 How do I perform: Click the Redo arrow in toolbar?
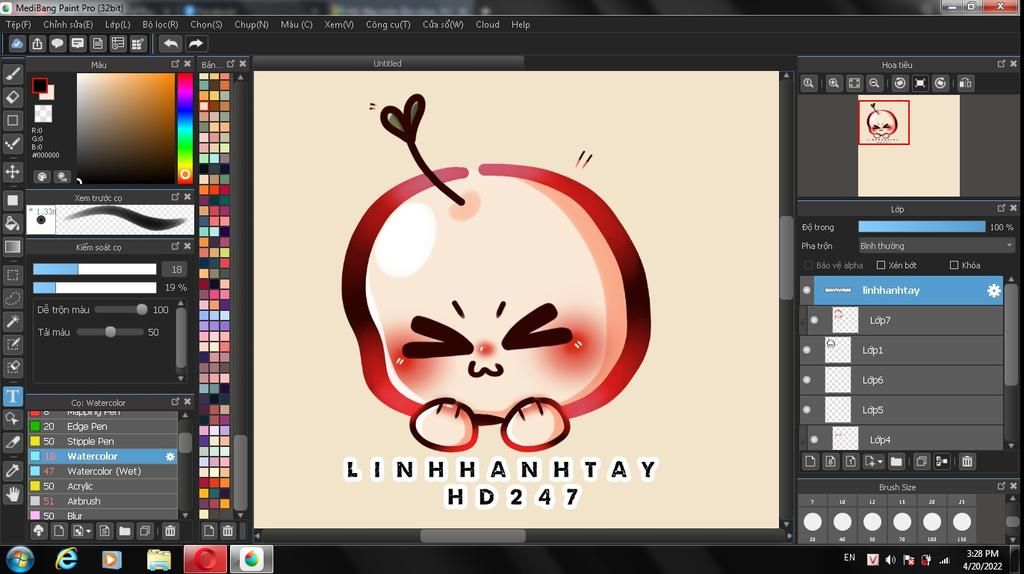click(195, 44)
